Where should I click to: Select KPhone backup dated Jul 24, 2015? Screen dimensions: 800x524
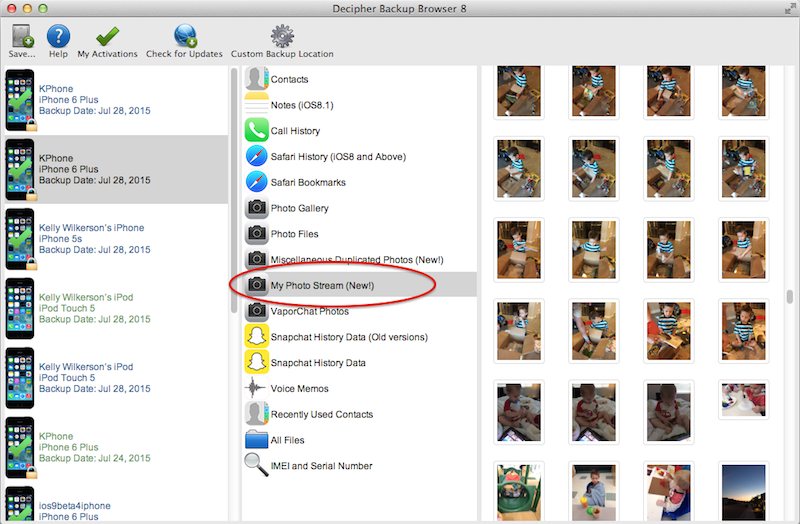click(116, 447)
